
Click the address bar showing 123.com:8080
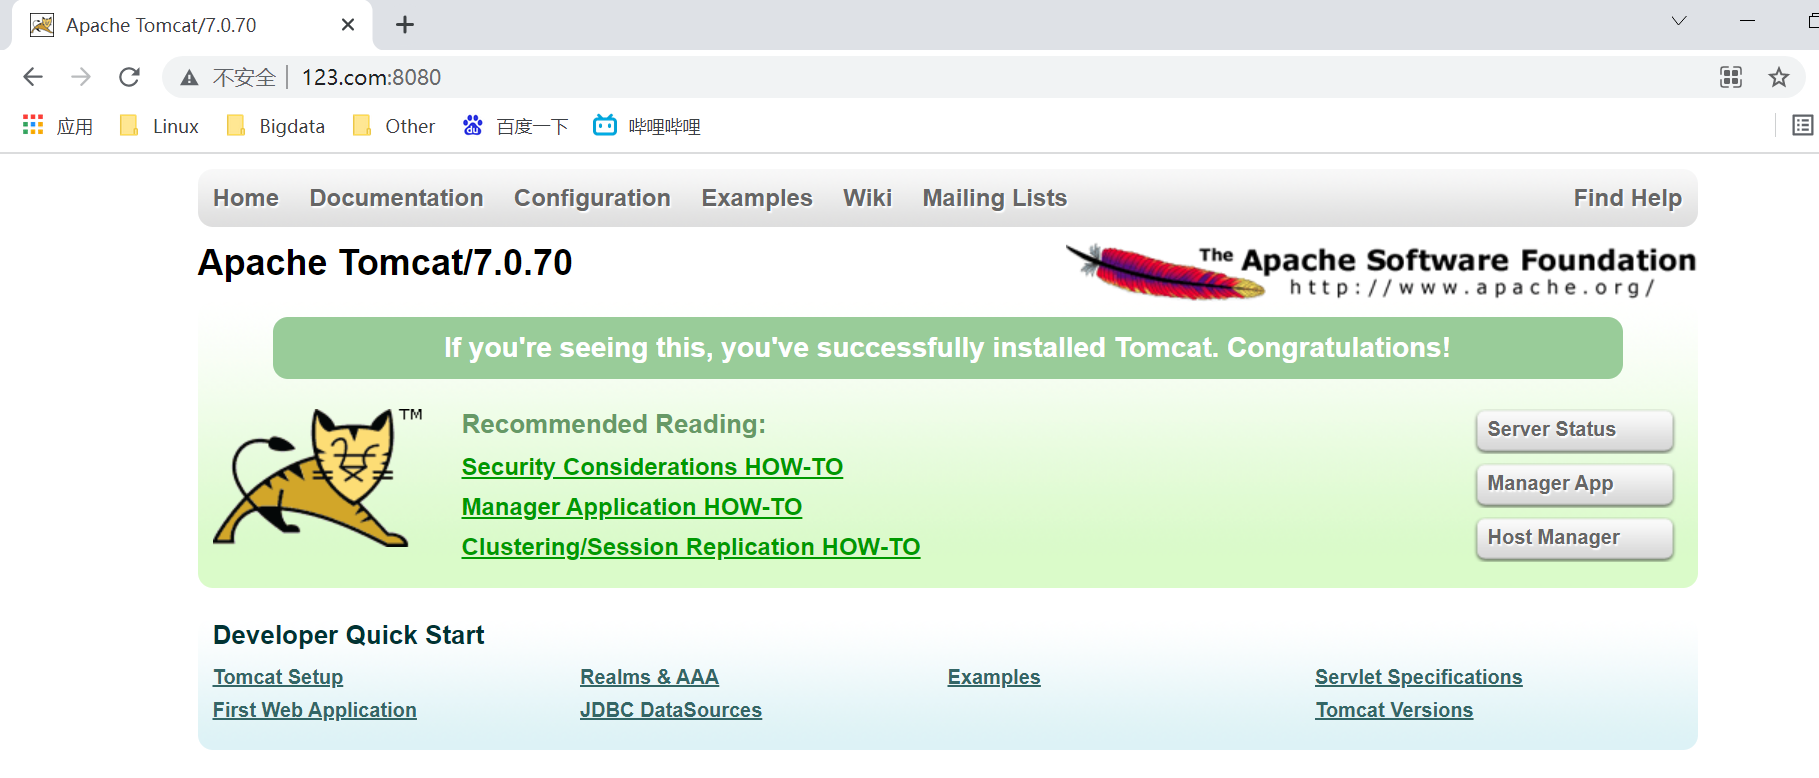tap(940, 77)
